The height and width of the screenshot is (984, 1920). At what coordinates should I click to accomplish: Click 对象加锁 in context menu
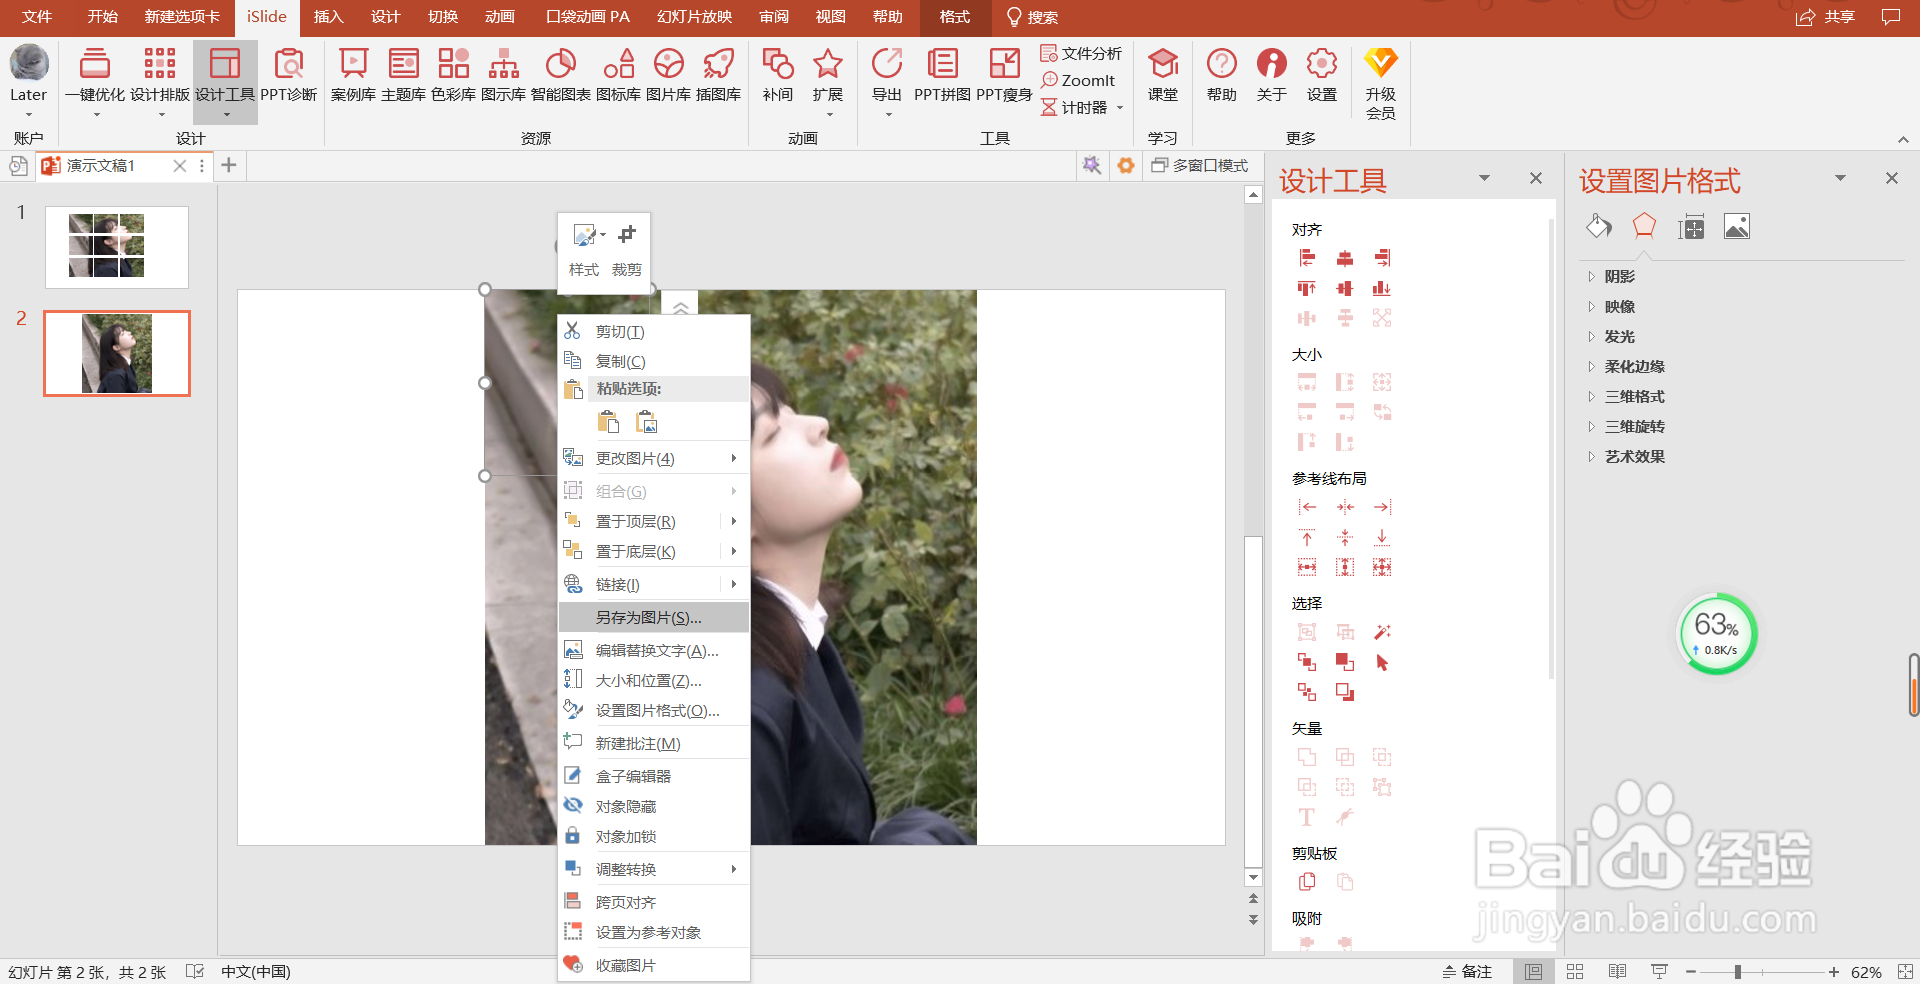(x=654, y=837)
